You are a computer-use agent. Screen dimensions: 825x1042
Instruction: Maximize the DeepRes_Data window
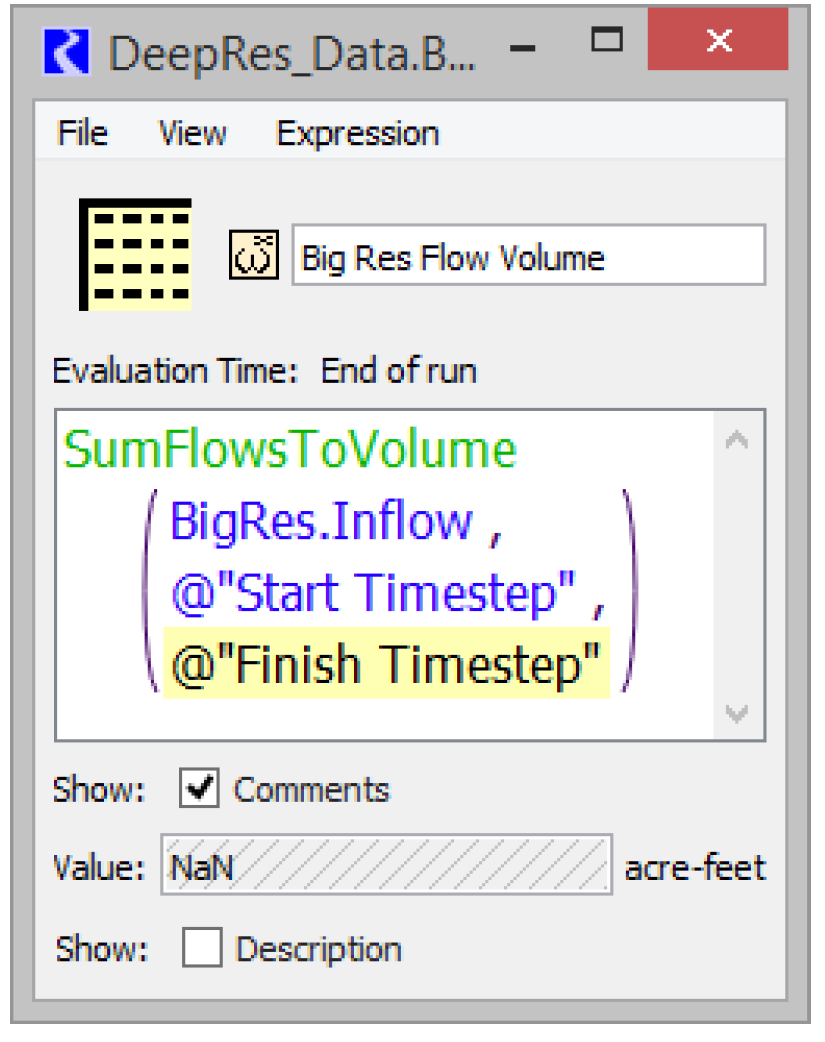point(606,42)
